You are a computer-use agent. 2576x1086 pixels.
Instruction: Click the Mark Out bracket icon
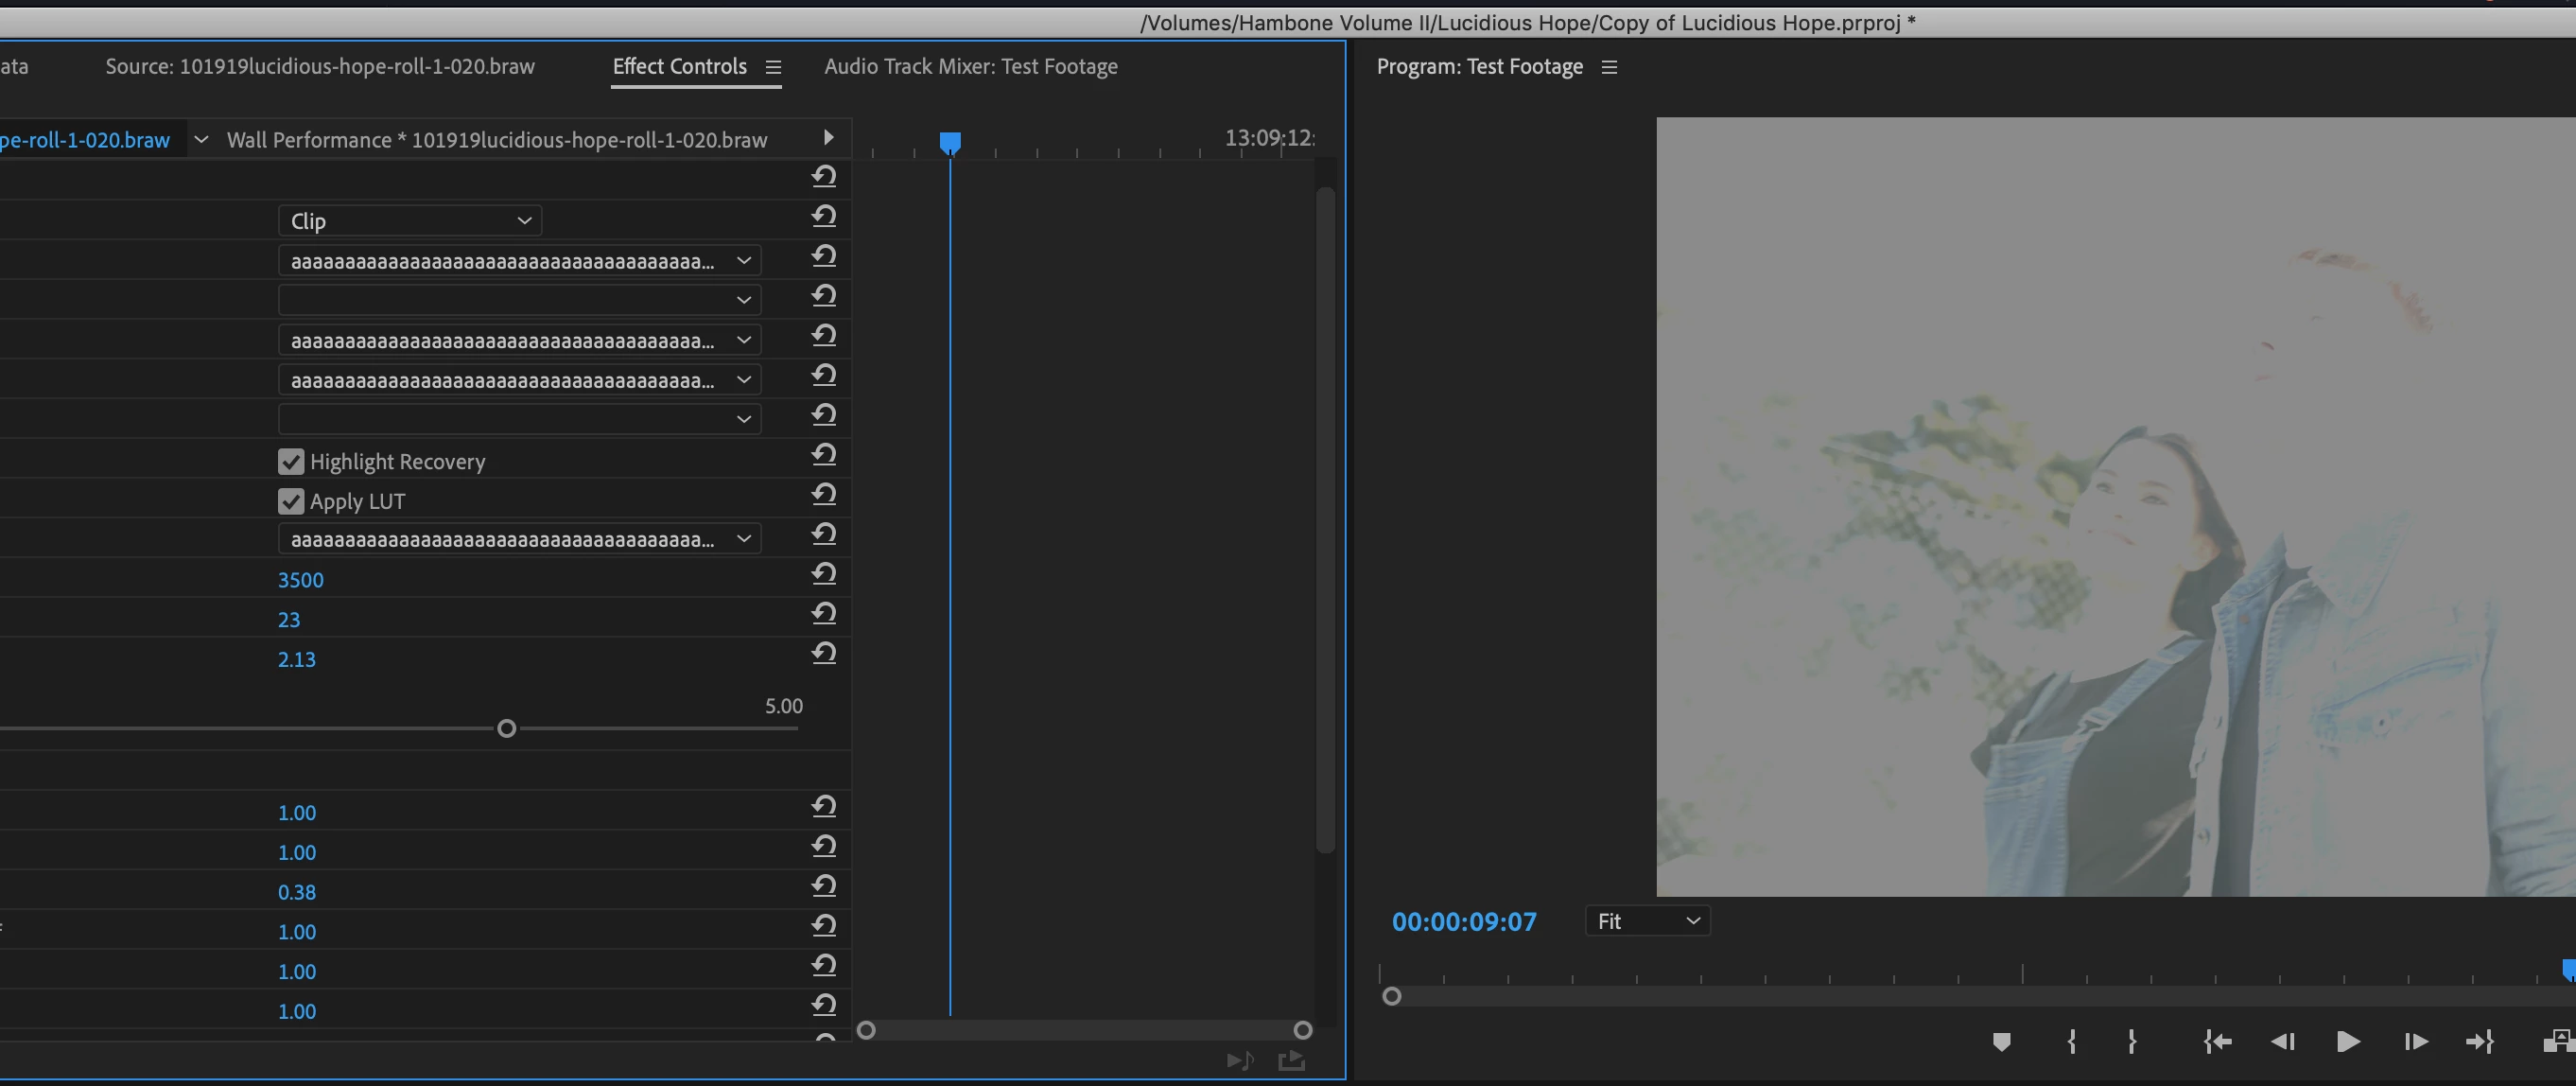2132,1042
